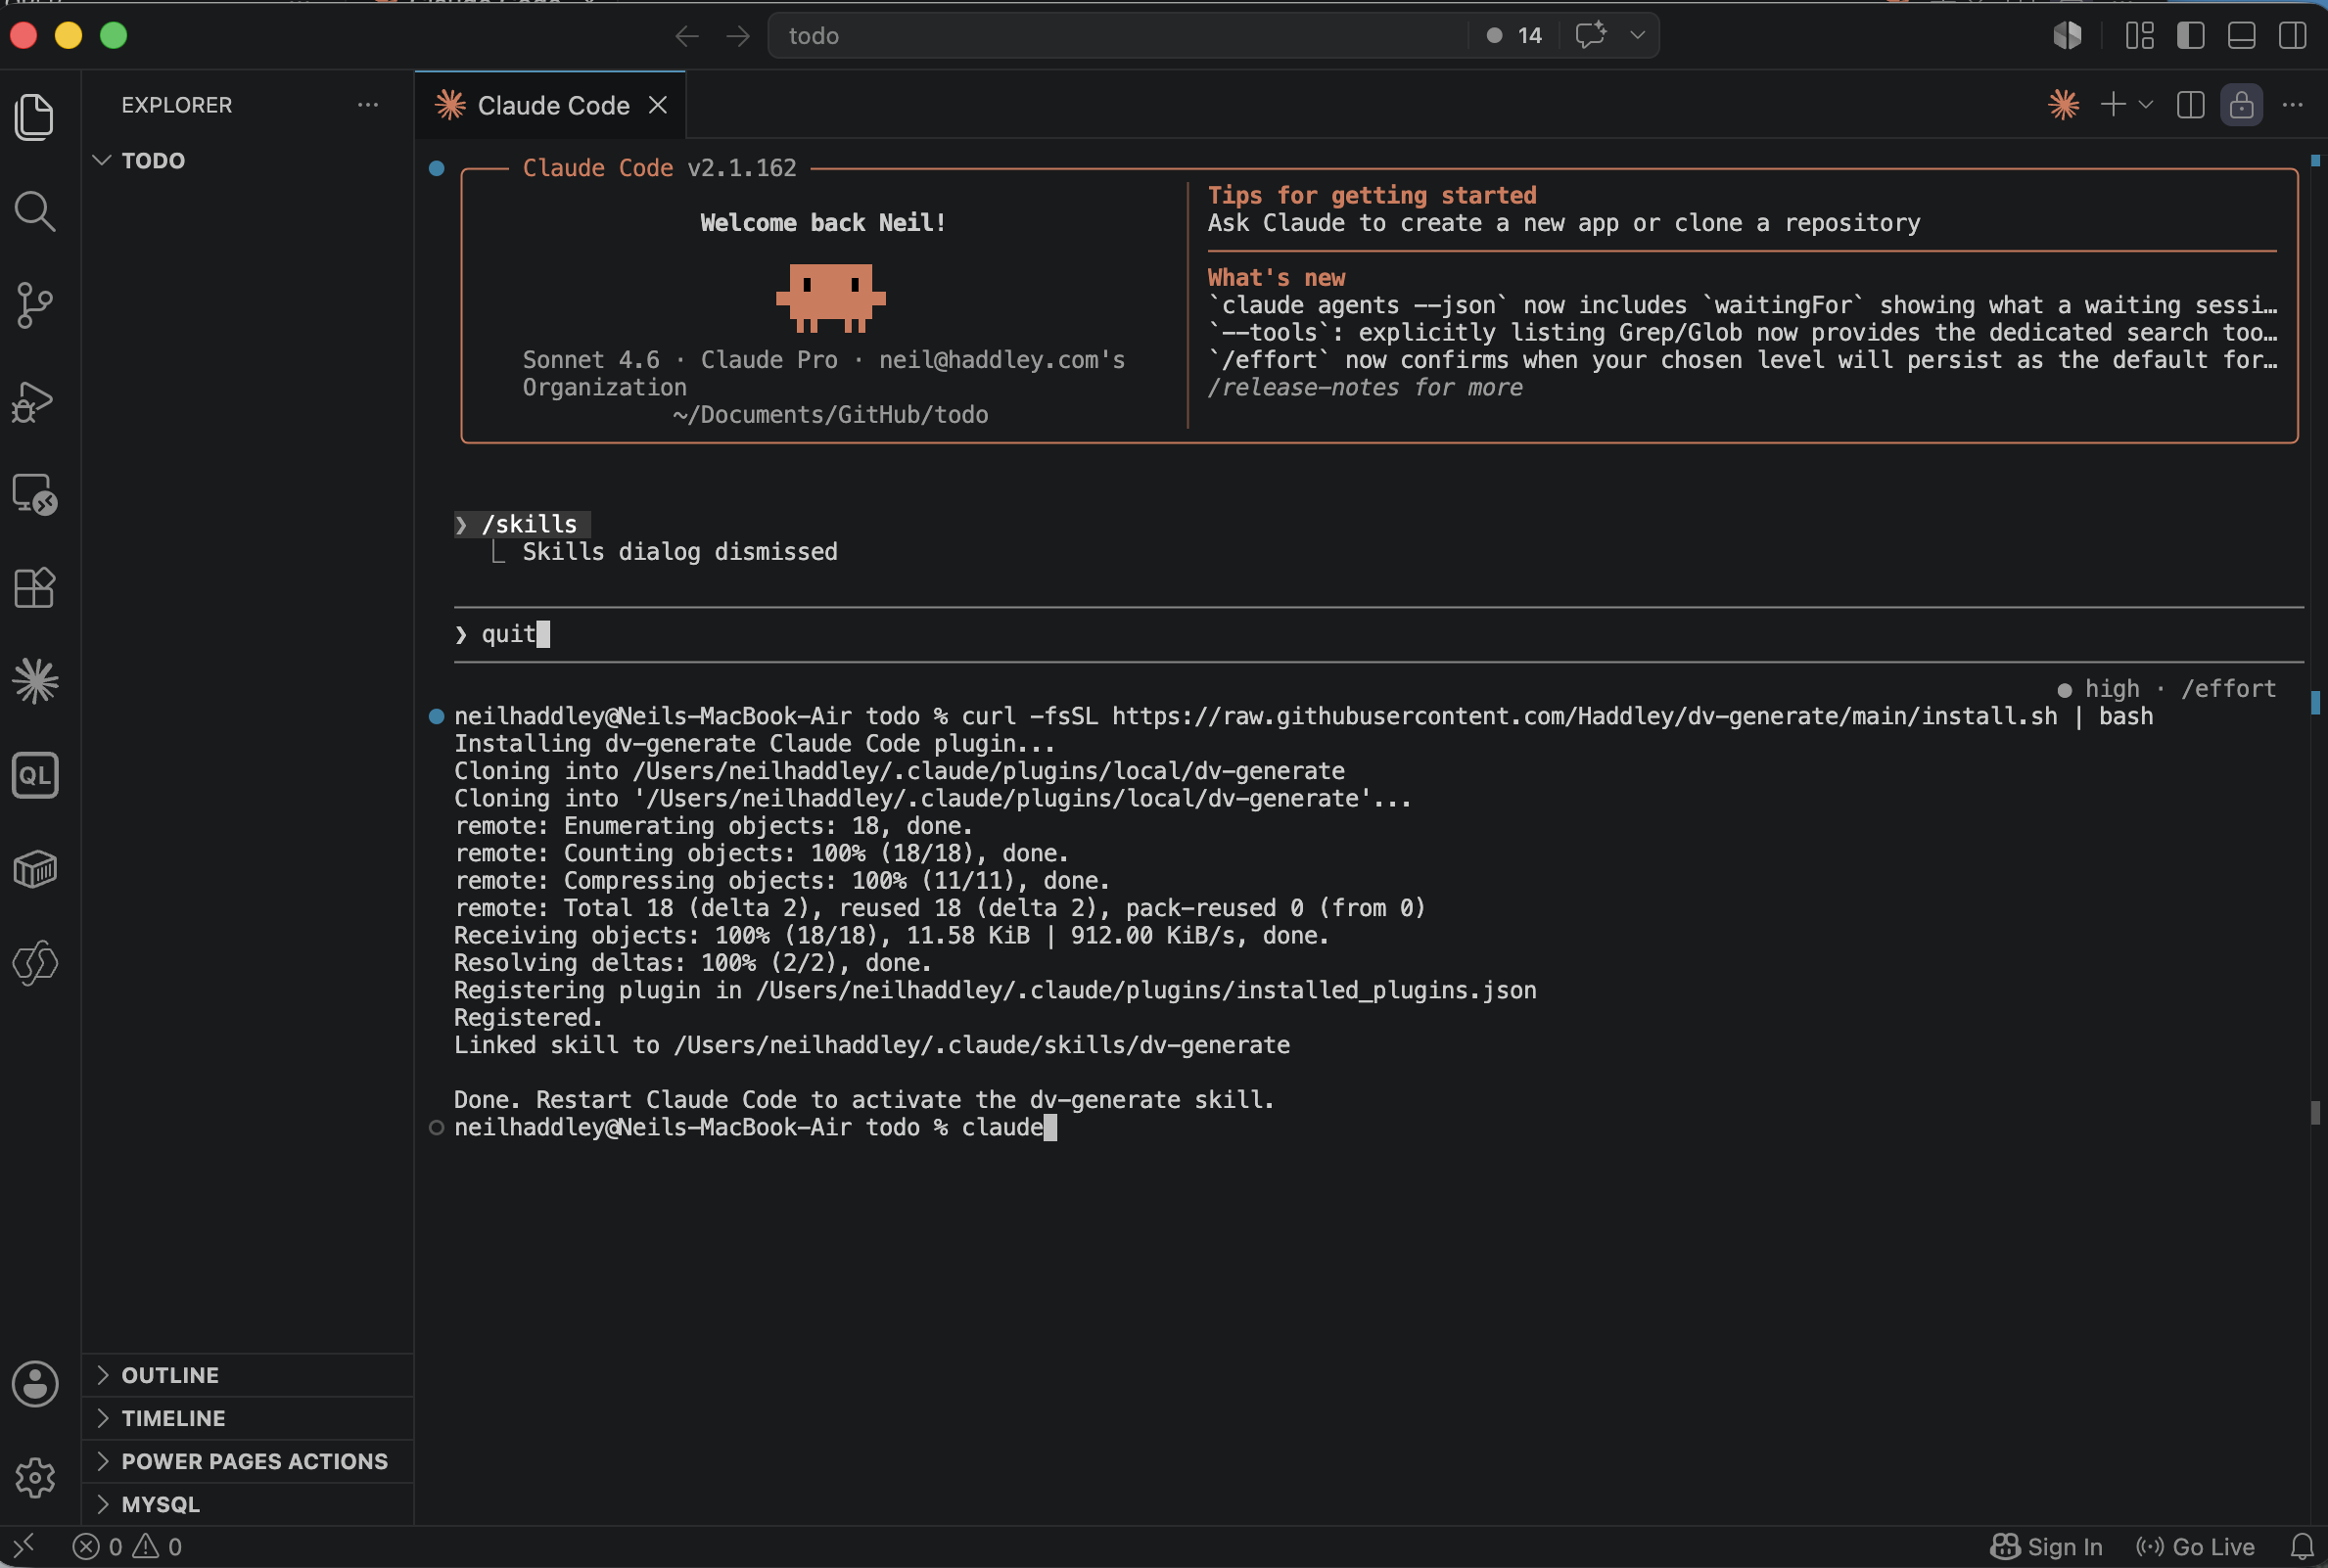Viewport: 2328px width, 1568px height.
Task: Click the hexagon extension icon in title bar
Action: [x=2068, y=36]
